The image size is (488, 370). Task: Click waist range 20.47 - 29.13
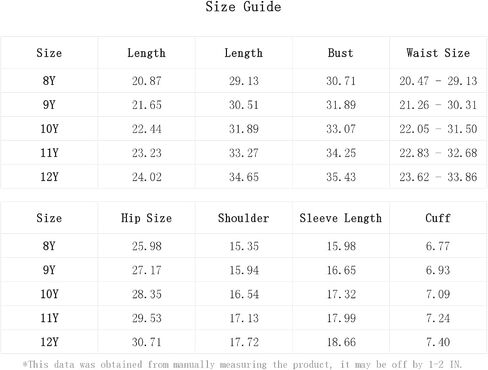click(x=438, y=81)
